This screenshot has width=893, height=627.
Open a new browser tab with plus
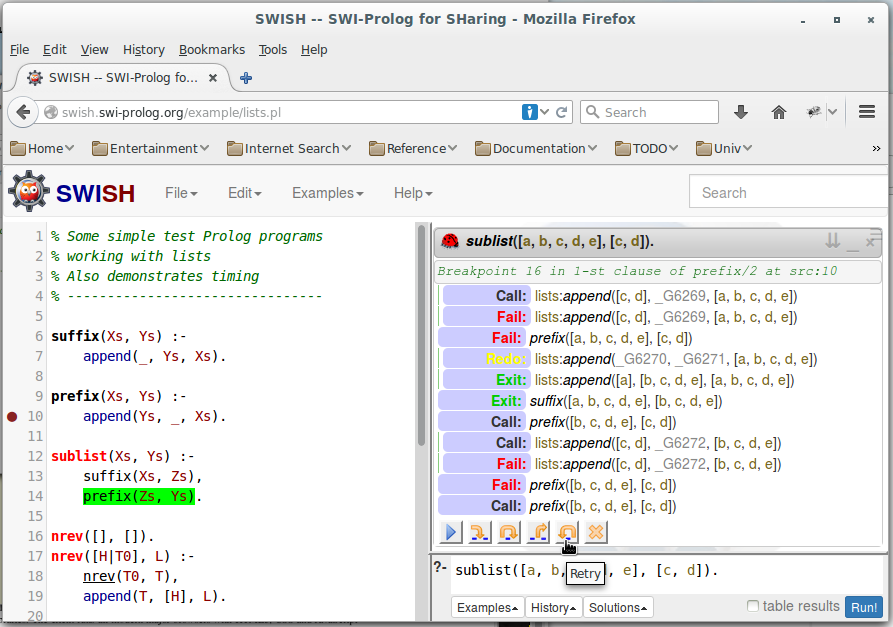tap(246, 77)
